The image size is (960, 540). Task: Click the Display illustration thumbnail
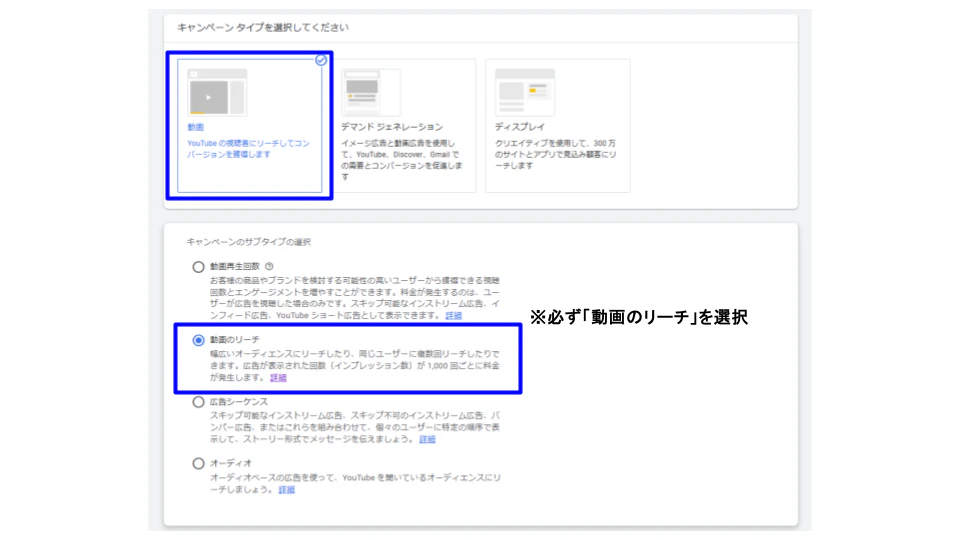coord(525,92)
